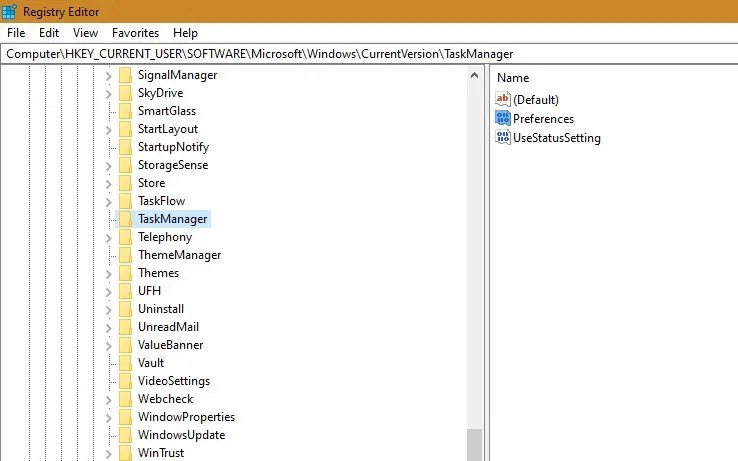Expand the Themes key
Screen dimensions: 738x461
[108, 274]
